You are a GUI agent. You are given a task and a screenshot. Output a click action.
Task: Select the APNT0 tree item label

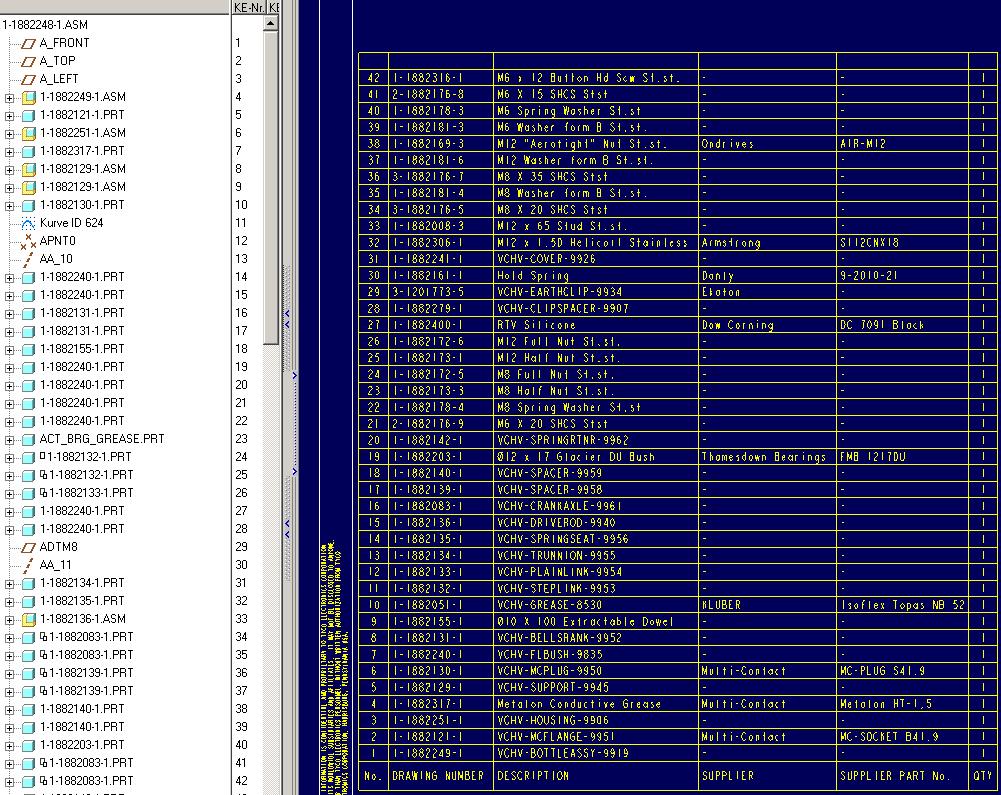[x=57, y=241]
